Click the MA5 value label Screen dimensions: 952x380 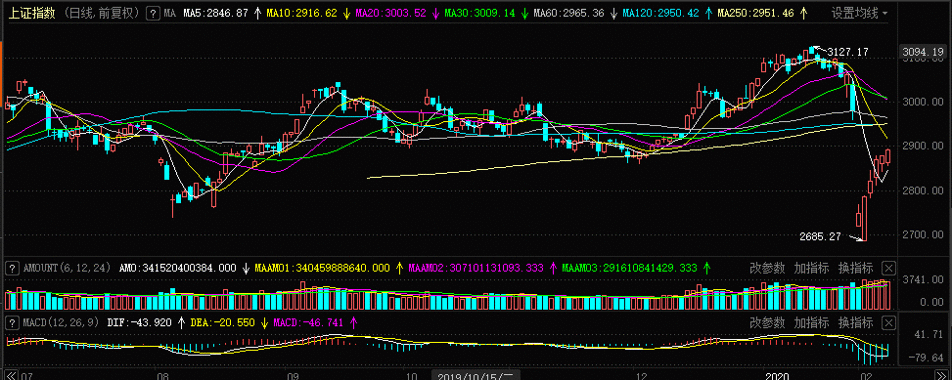click(217, 13)
